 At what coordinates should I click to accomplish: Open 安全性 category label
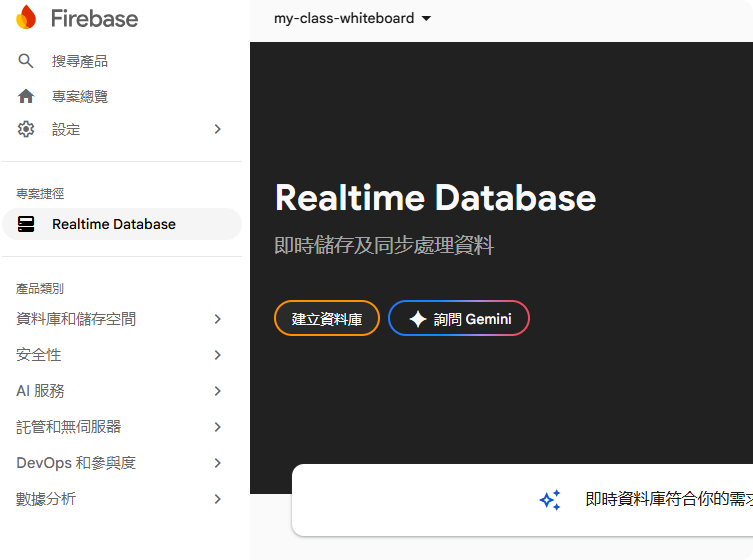click(x=38, y=355)
